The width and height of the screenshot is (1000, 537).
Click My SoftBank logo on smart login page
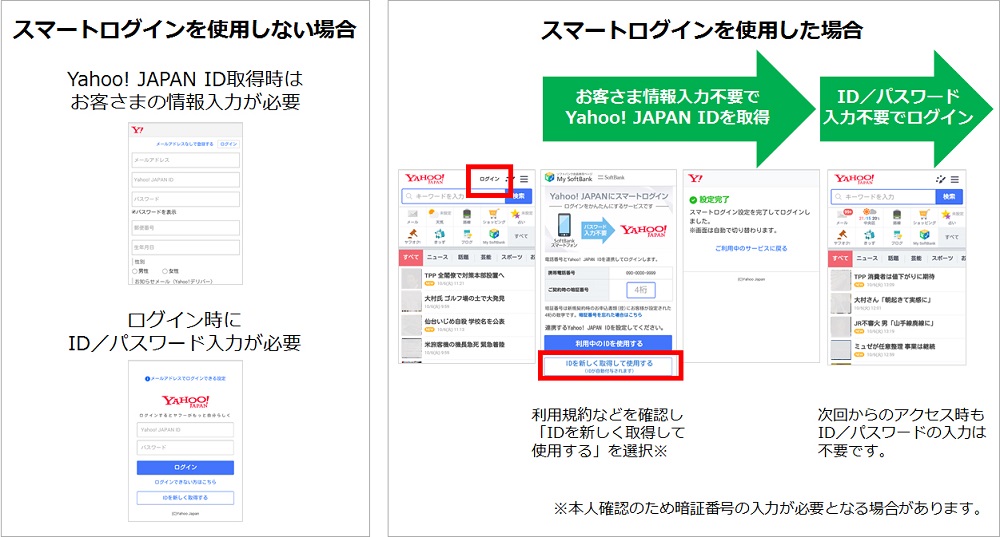pyautogui.click(x=569, y=177)
